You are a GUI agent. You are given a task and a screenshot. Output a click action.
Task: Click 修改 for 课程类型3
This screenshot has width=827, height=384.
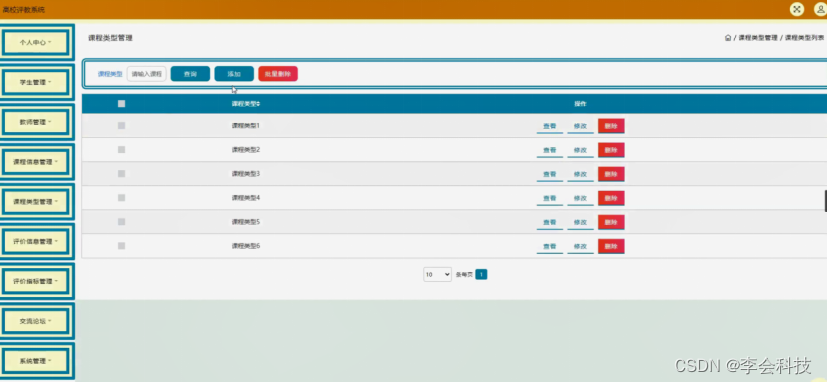pyautogui.click(x=580, y=175)
